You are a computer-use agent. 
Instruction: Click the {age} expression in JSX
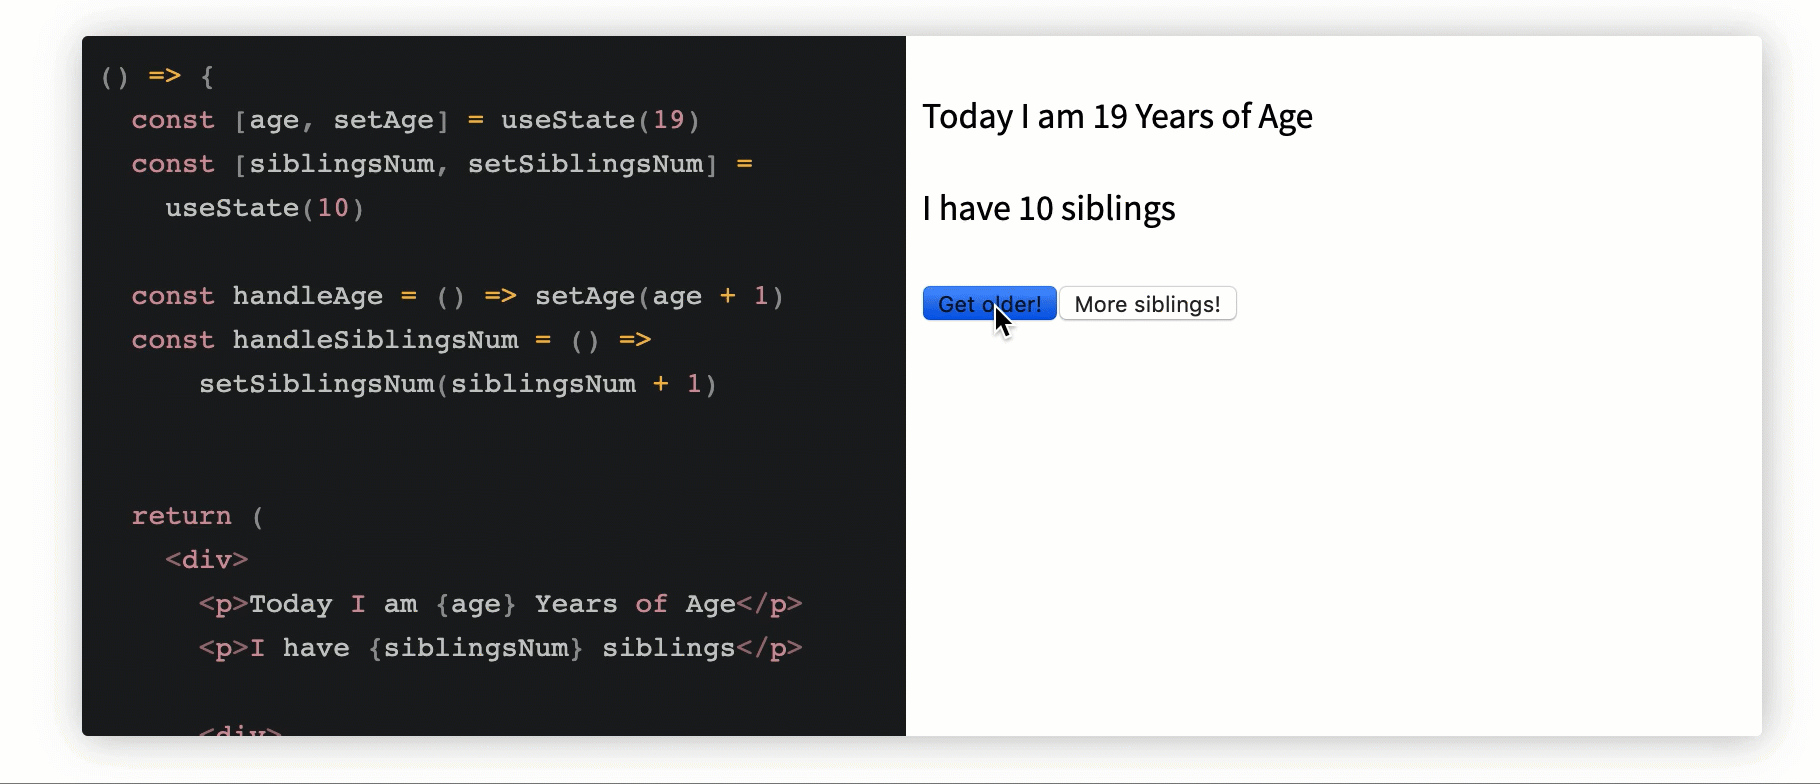pyautogui.click(x=476, y=604)
